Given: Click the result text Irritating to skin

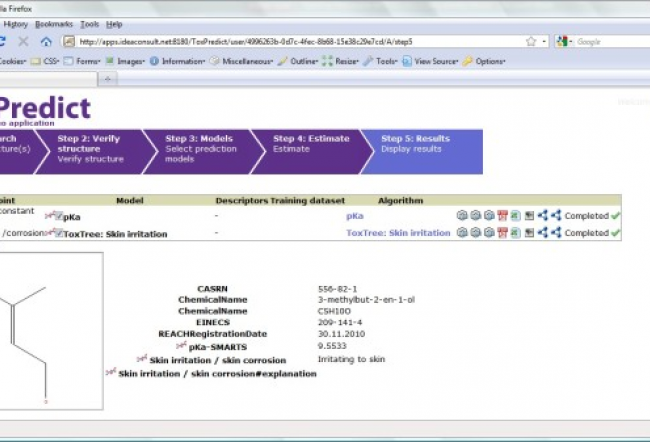Looking at the screenshot, I should tap(351, 359).
